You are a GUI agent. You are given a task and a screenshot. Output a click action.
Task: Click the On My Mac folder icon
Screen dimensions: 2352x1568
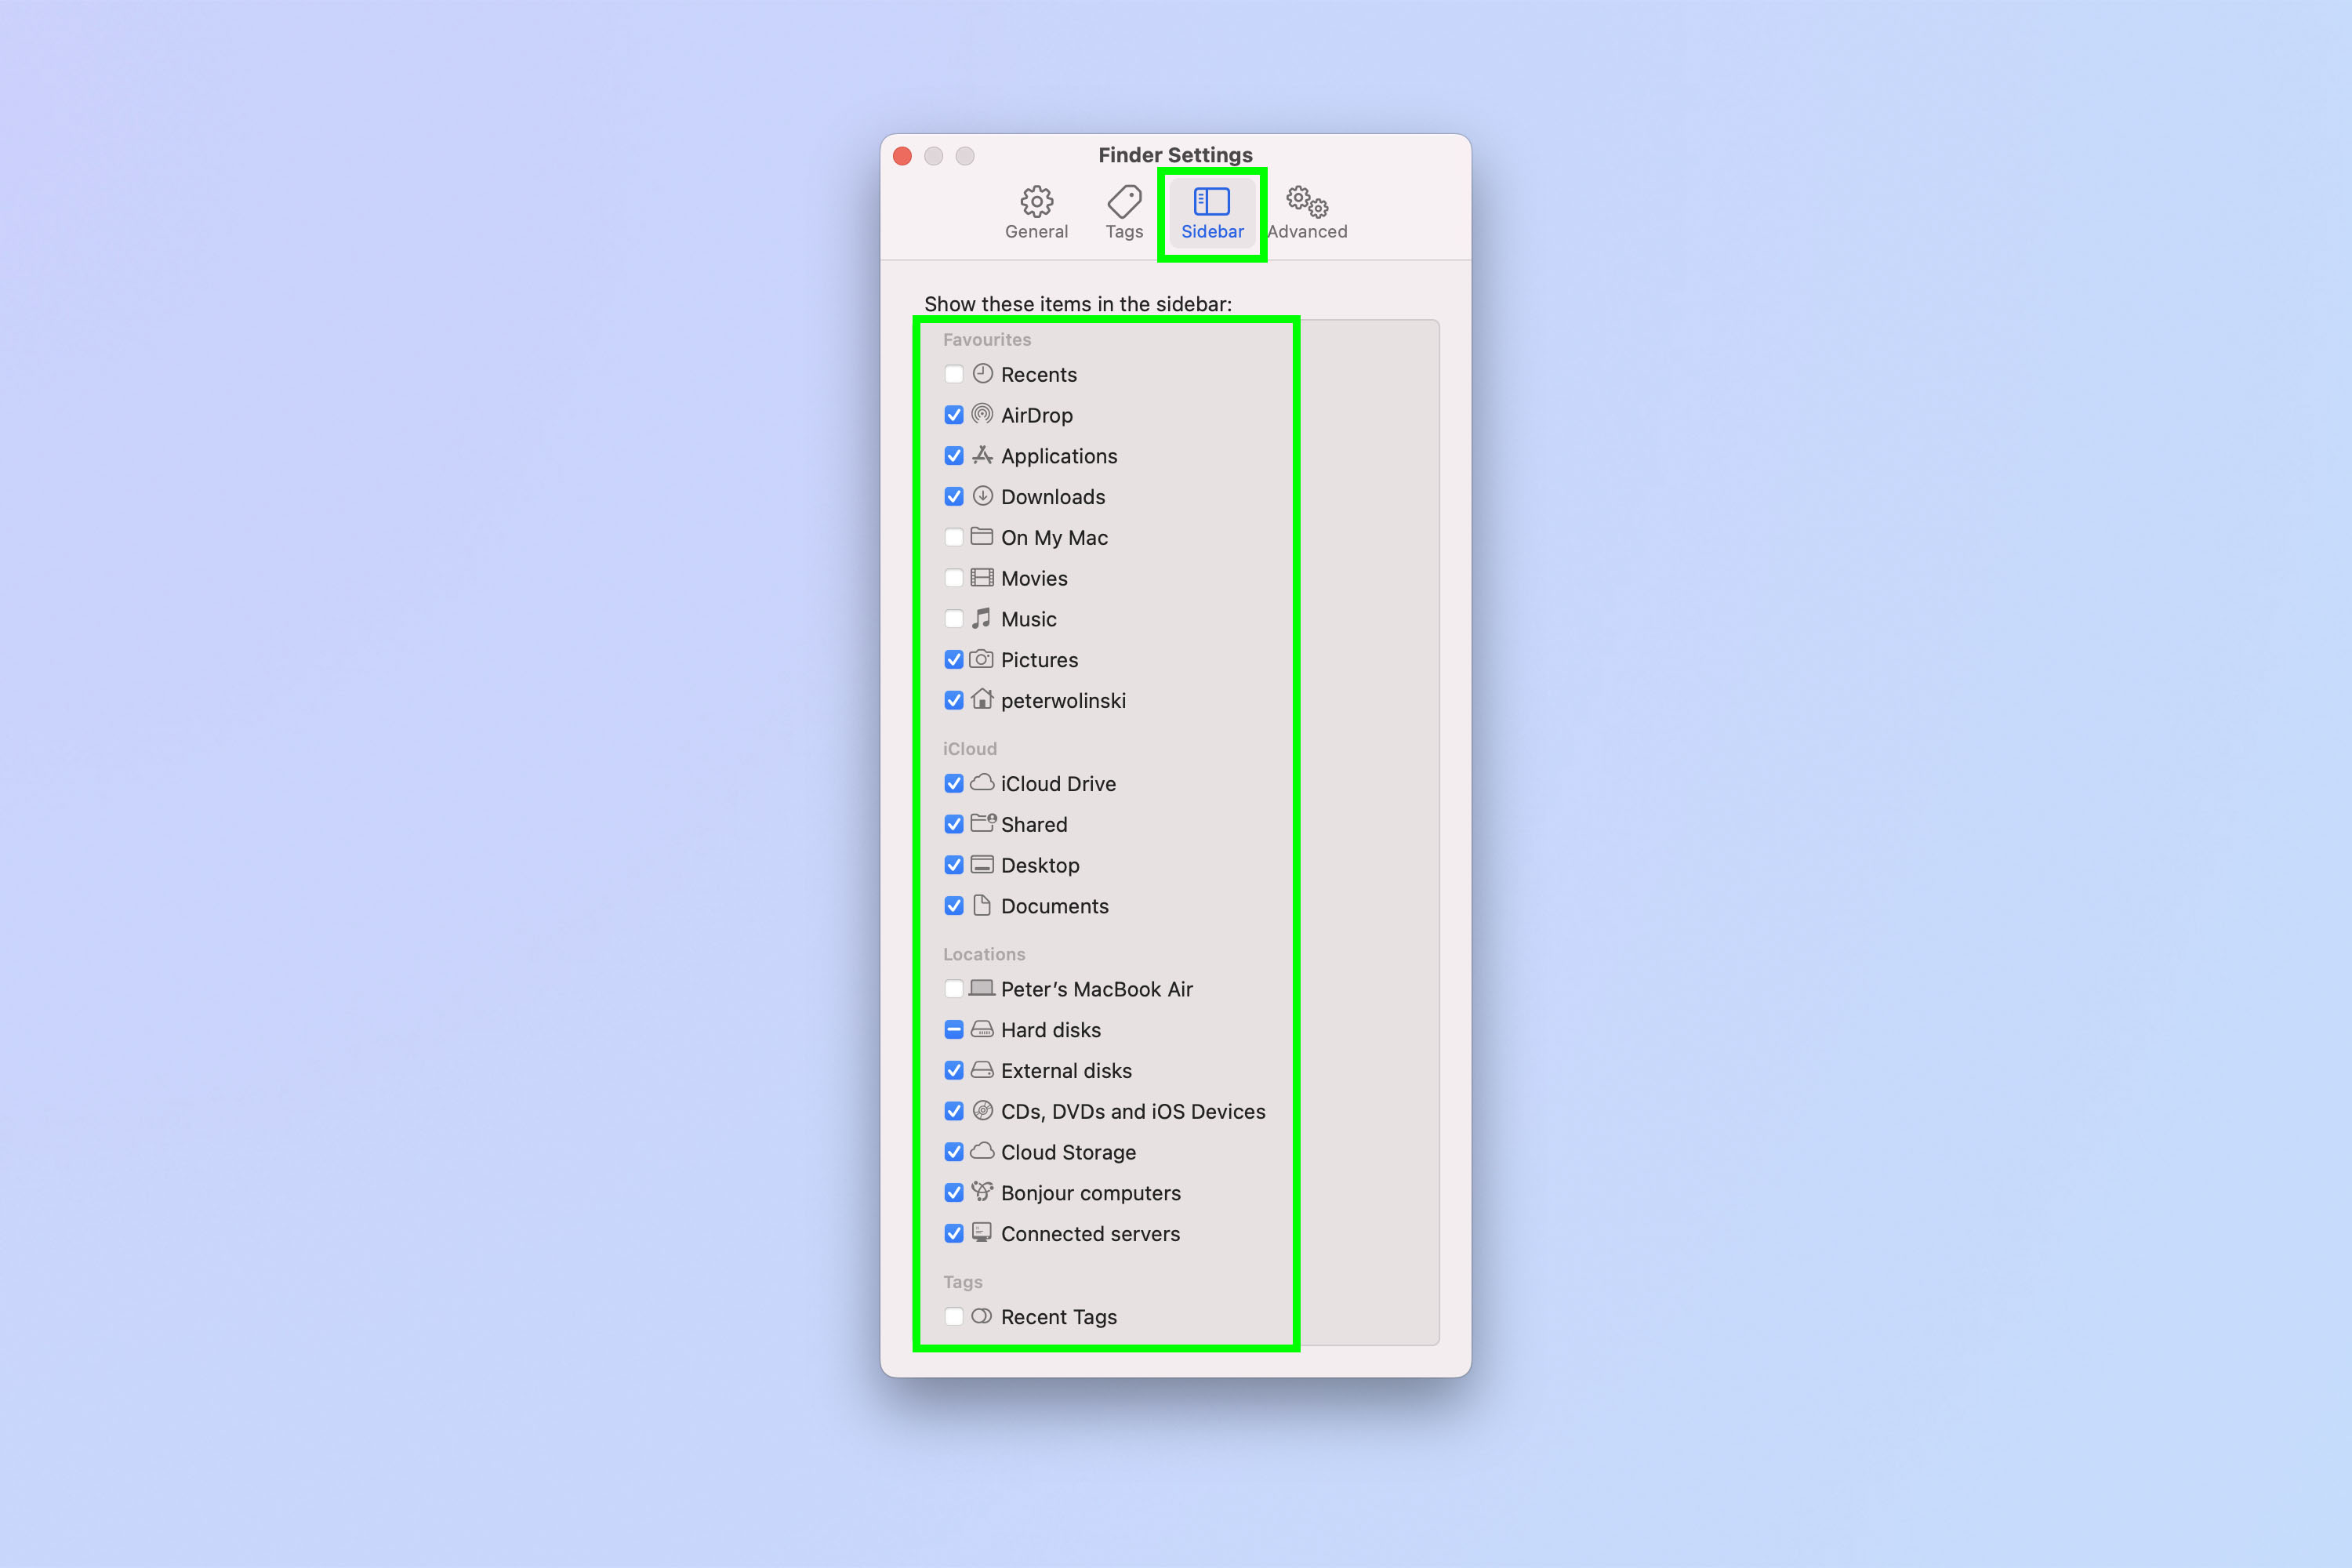point(982,536)
